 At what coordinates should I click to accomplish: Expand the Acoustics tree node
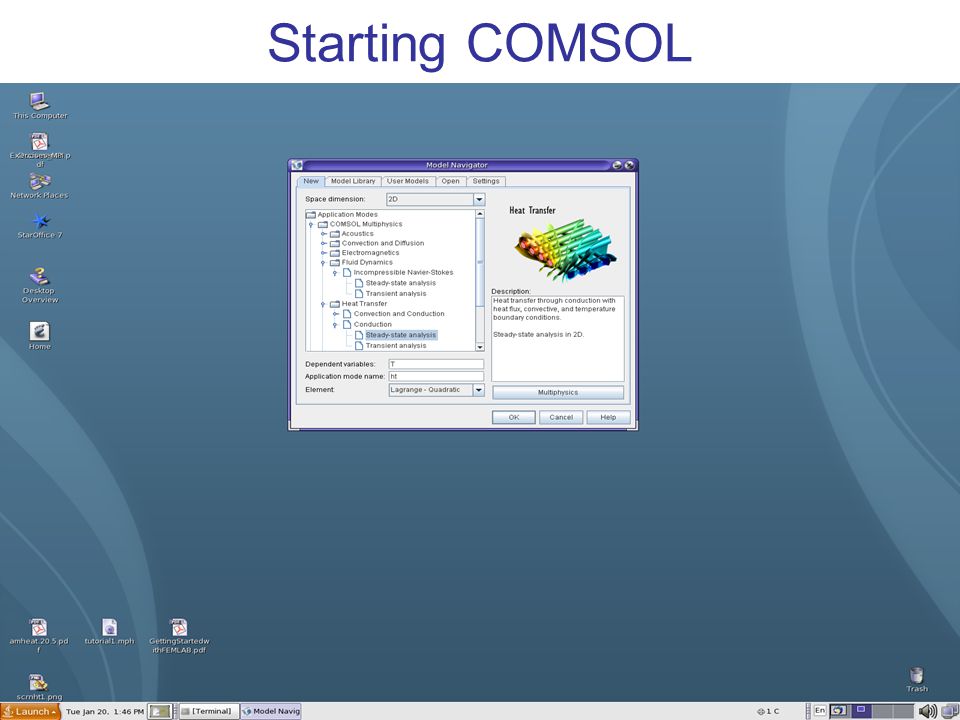pyautogui.click(x=323, y=234)
